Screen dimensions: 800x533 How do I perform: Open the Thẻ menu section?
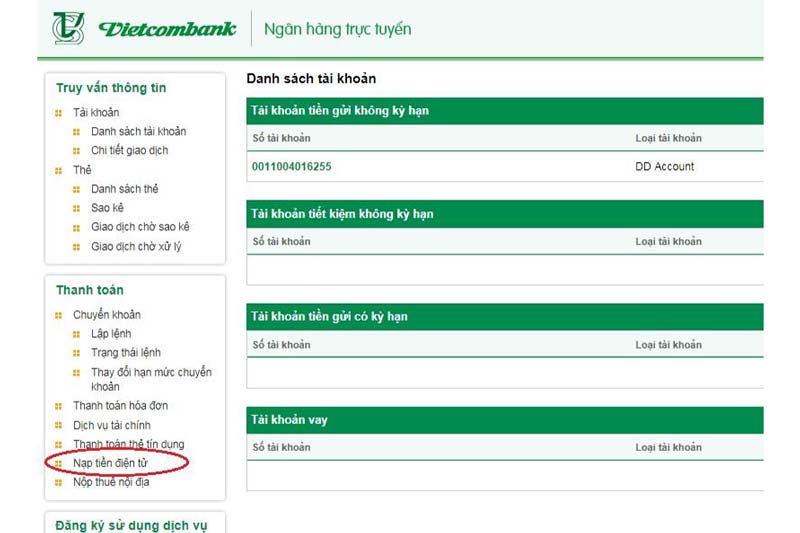point(82,170)
